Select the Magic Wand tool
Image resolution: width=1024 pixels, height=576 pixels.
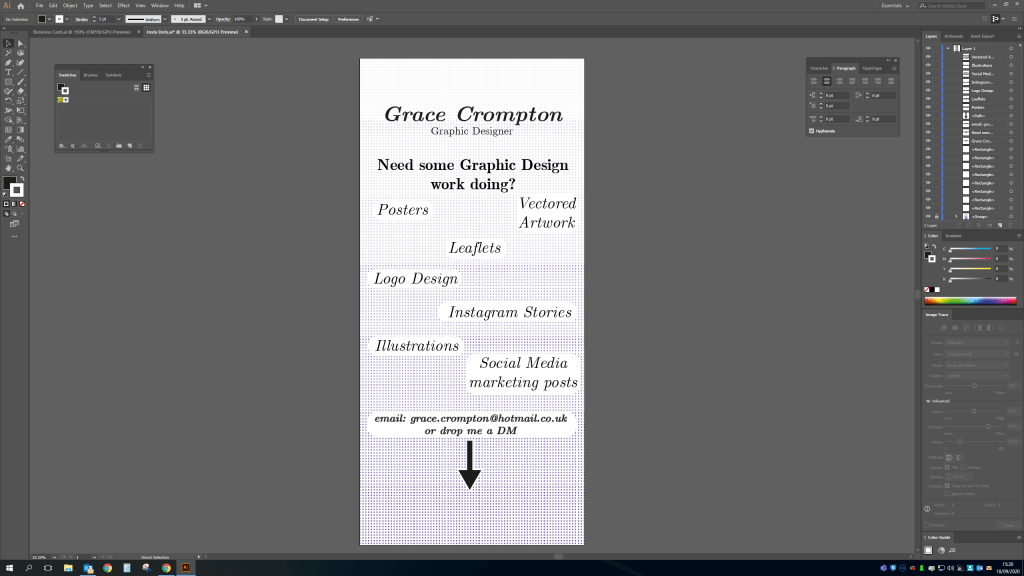(x=8, y=52)
